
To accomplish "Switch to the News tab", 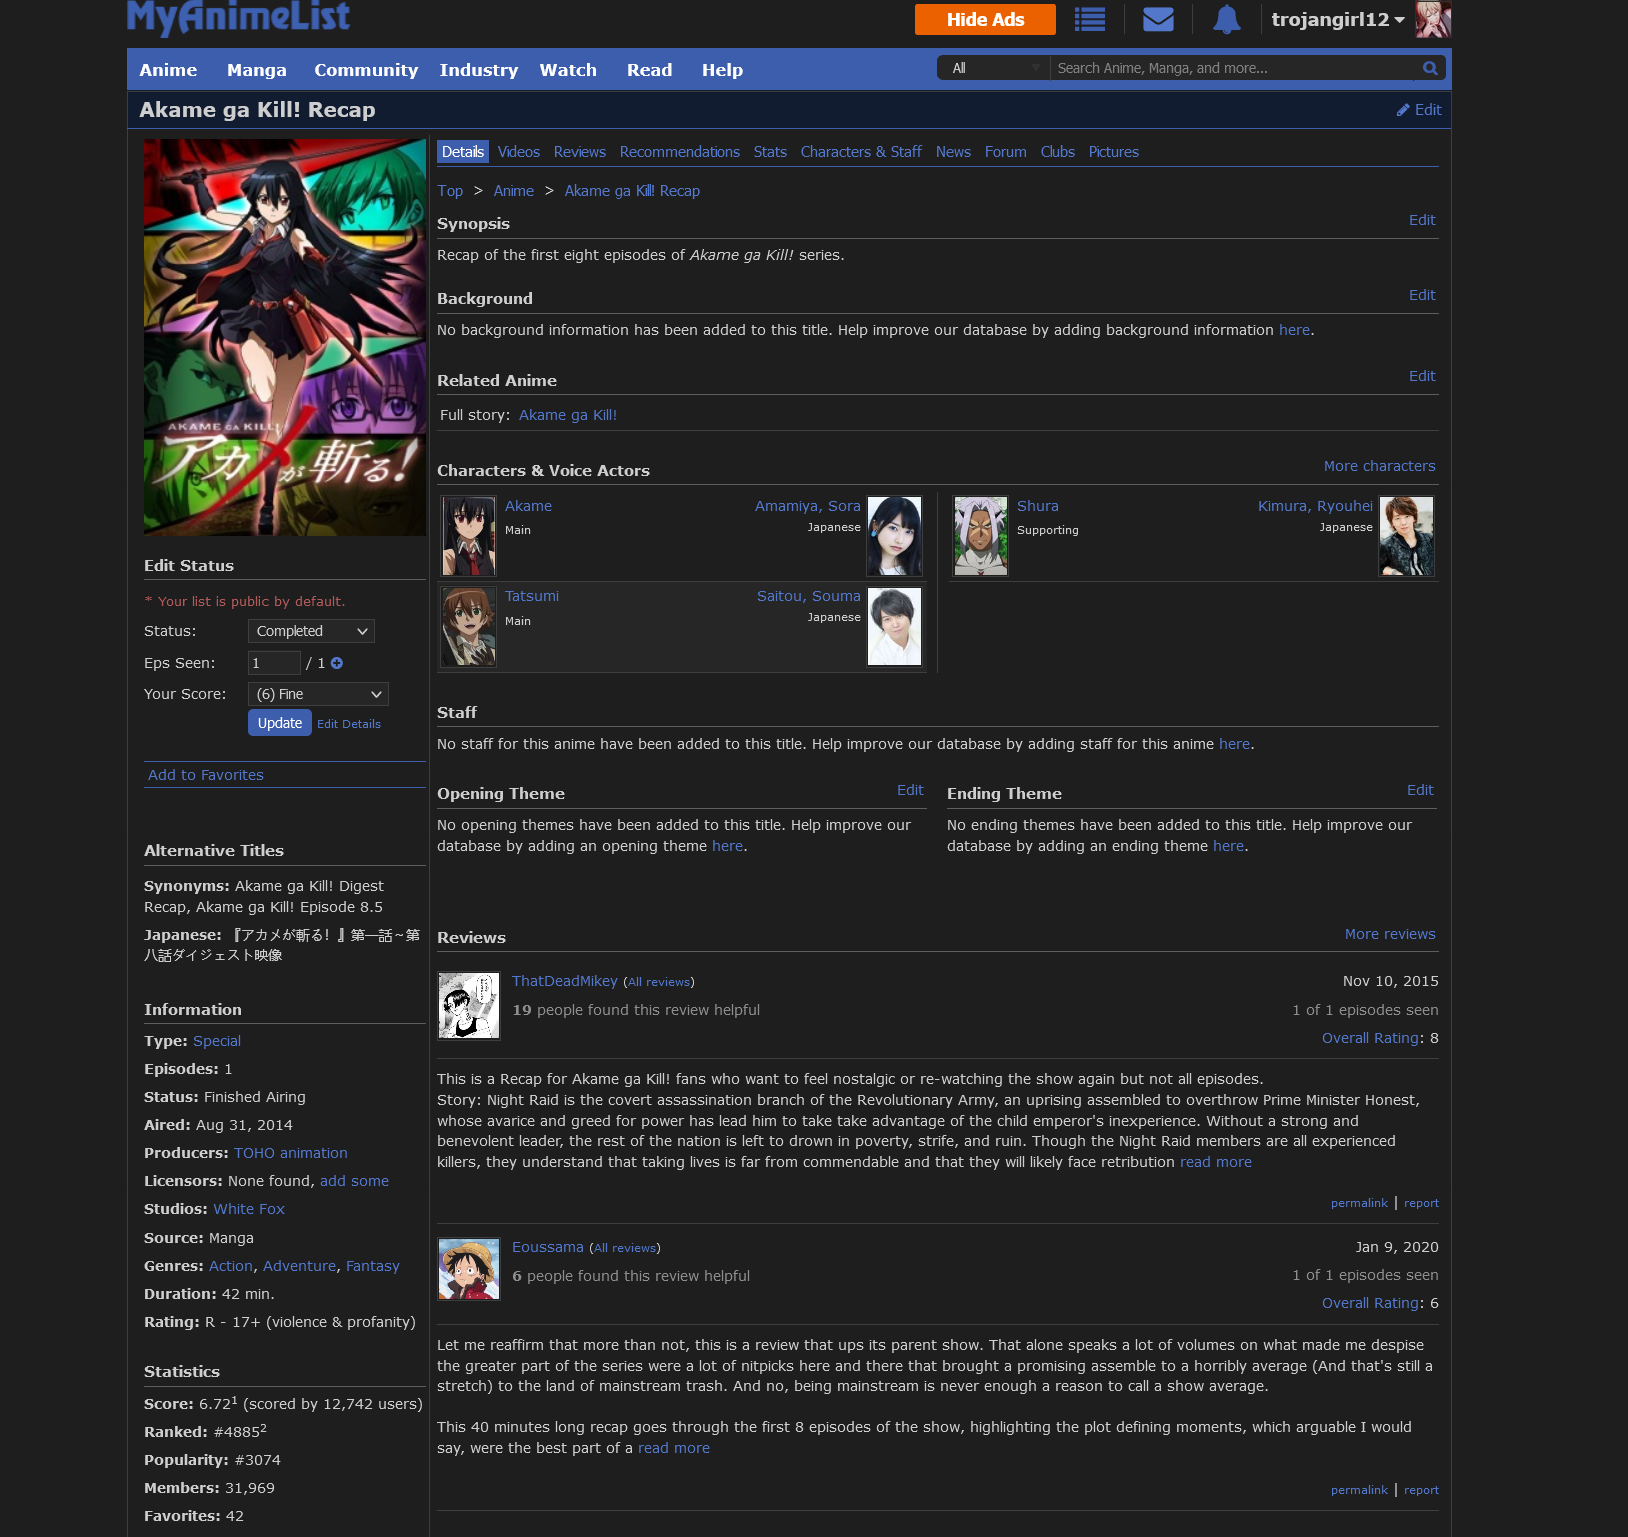I will 953,152.
